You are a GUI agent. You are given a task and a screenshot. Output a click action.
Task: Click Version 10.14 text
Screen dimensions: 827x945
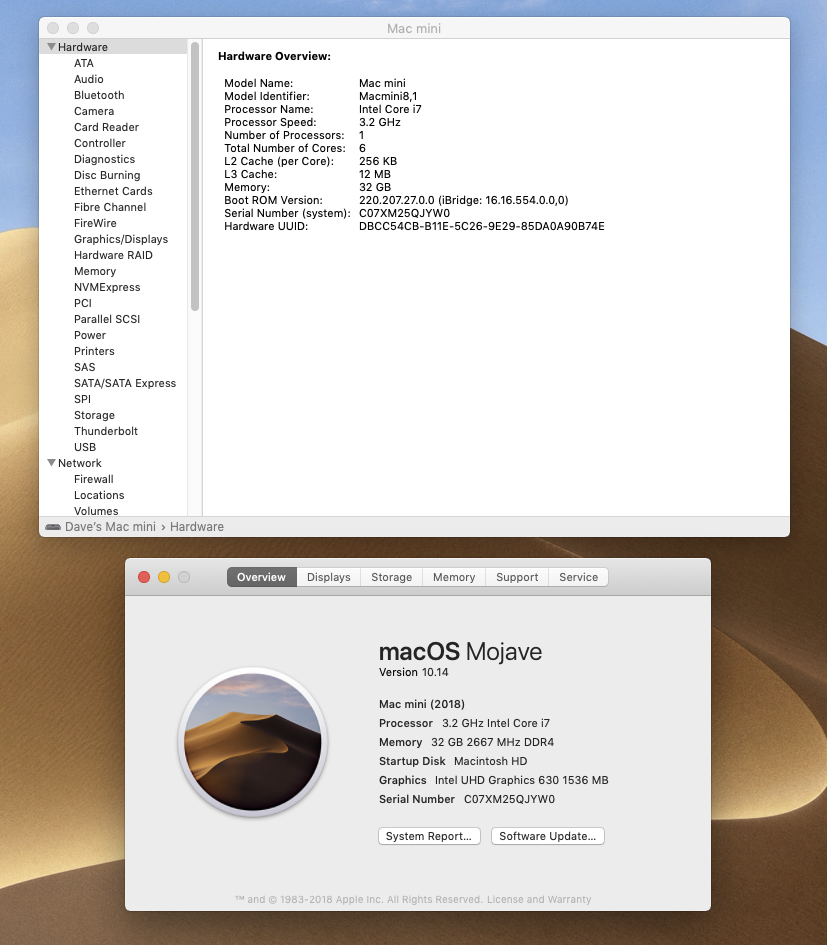414,672
